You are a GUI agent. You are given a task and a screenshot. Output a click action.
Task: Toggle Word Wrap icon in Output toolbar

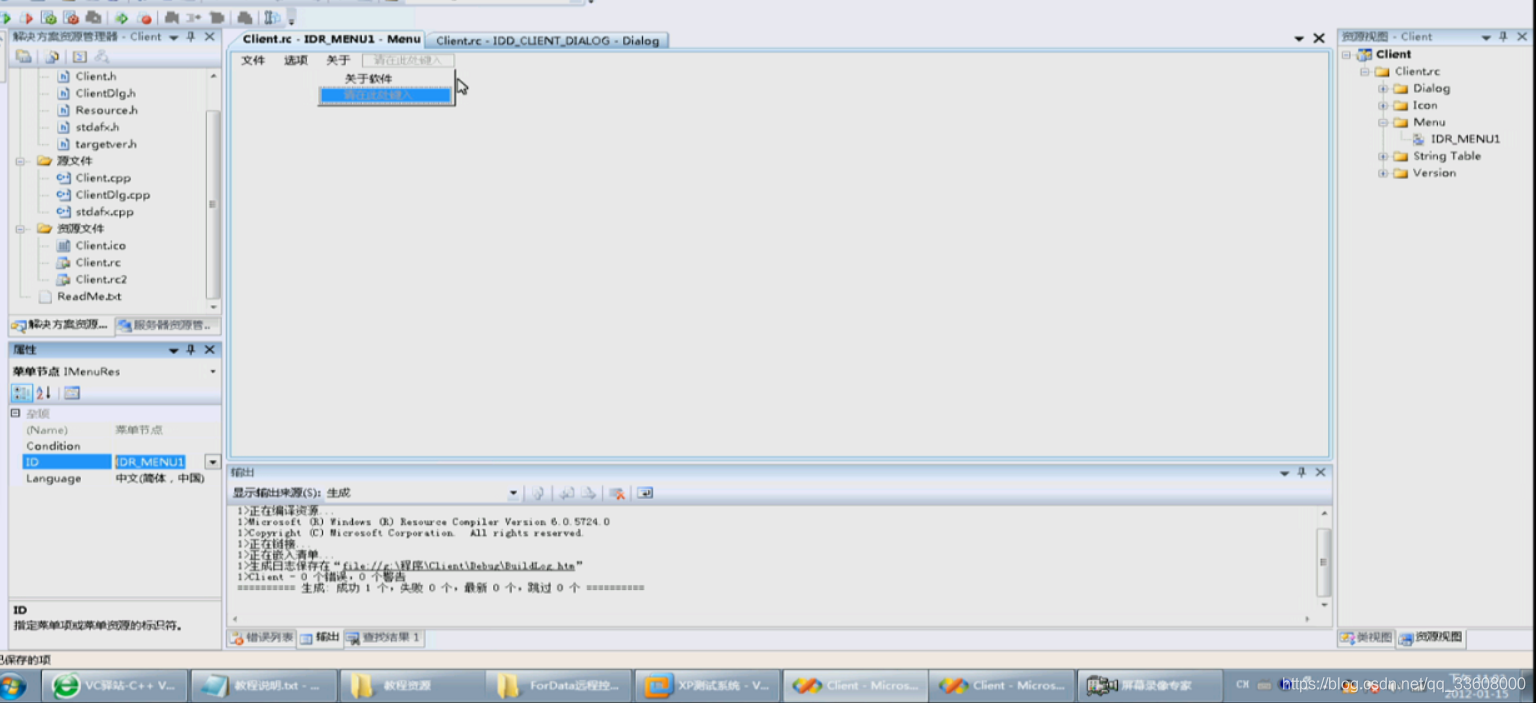click(x=645, y=493)
